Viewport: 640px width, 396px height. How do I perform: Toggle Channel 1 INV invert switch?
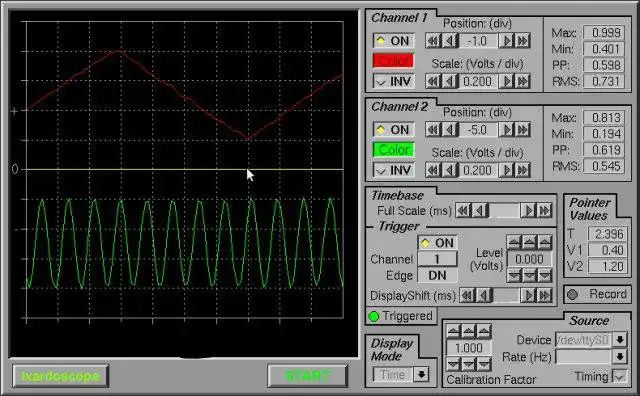click(x=393, y=81)
